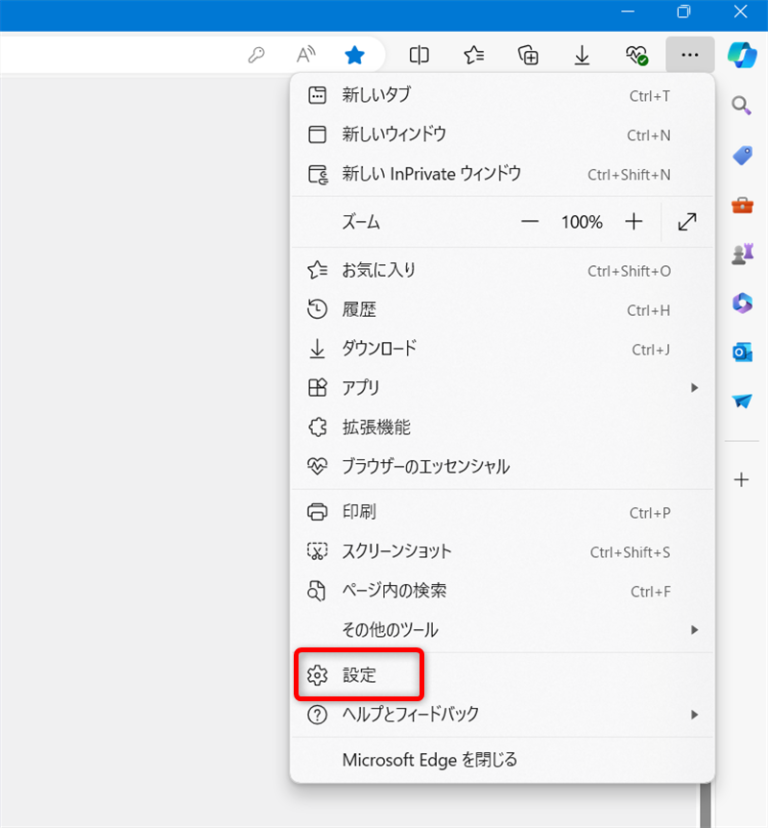Expand the アプリ submenu
This screenshot has height=828, width=768.
tap(502, 388)
